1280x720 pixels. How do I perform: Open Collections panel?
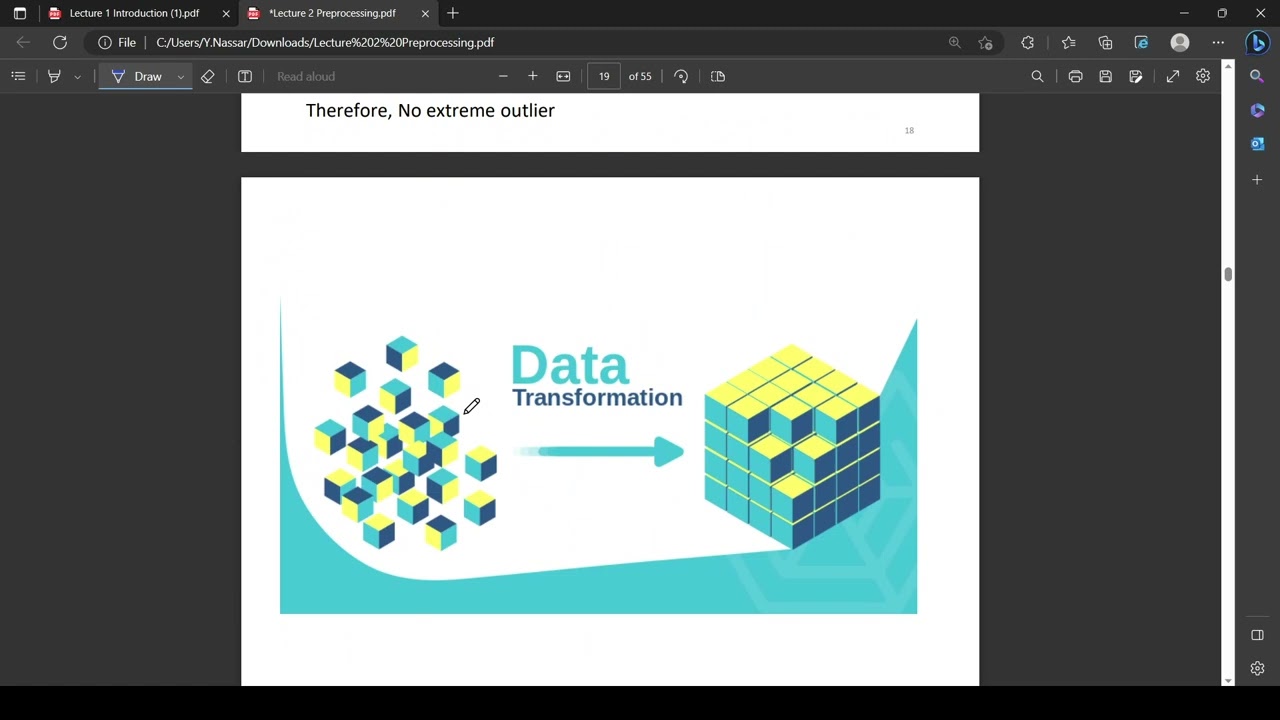click(1105, 43)
